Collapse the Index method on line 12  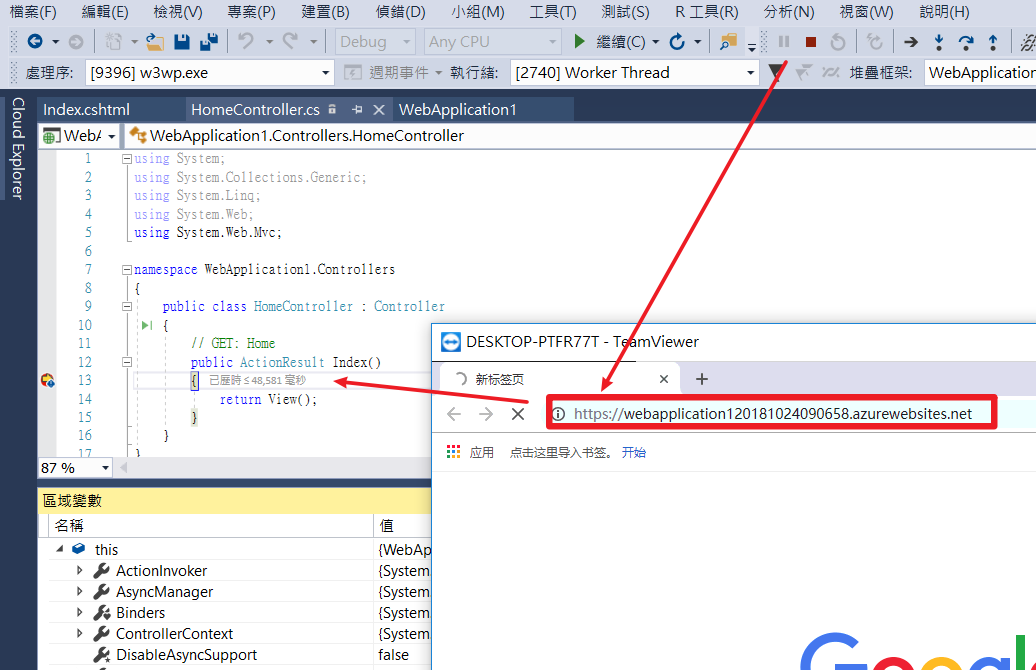click(x=126, y=361)
